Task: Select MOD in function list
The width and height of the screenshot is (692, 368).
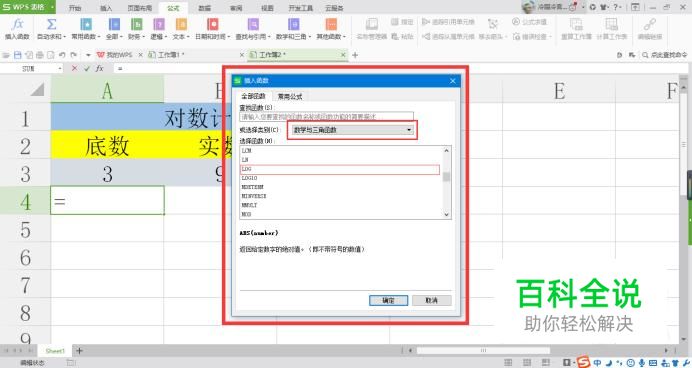Action: [x=340, y=214]
